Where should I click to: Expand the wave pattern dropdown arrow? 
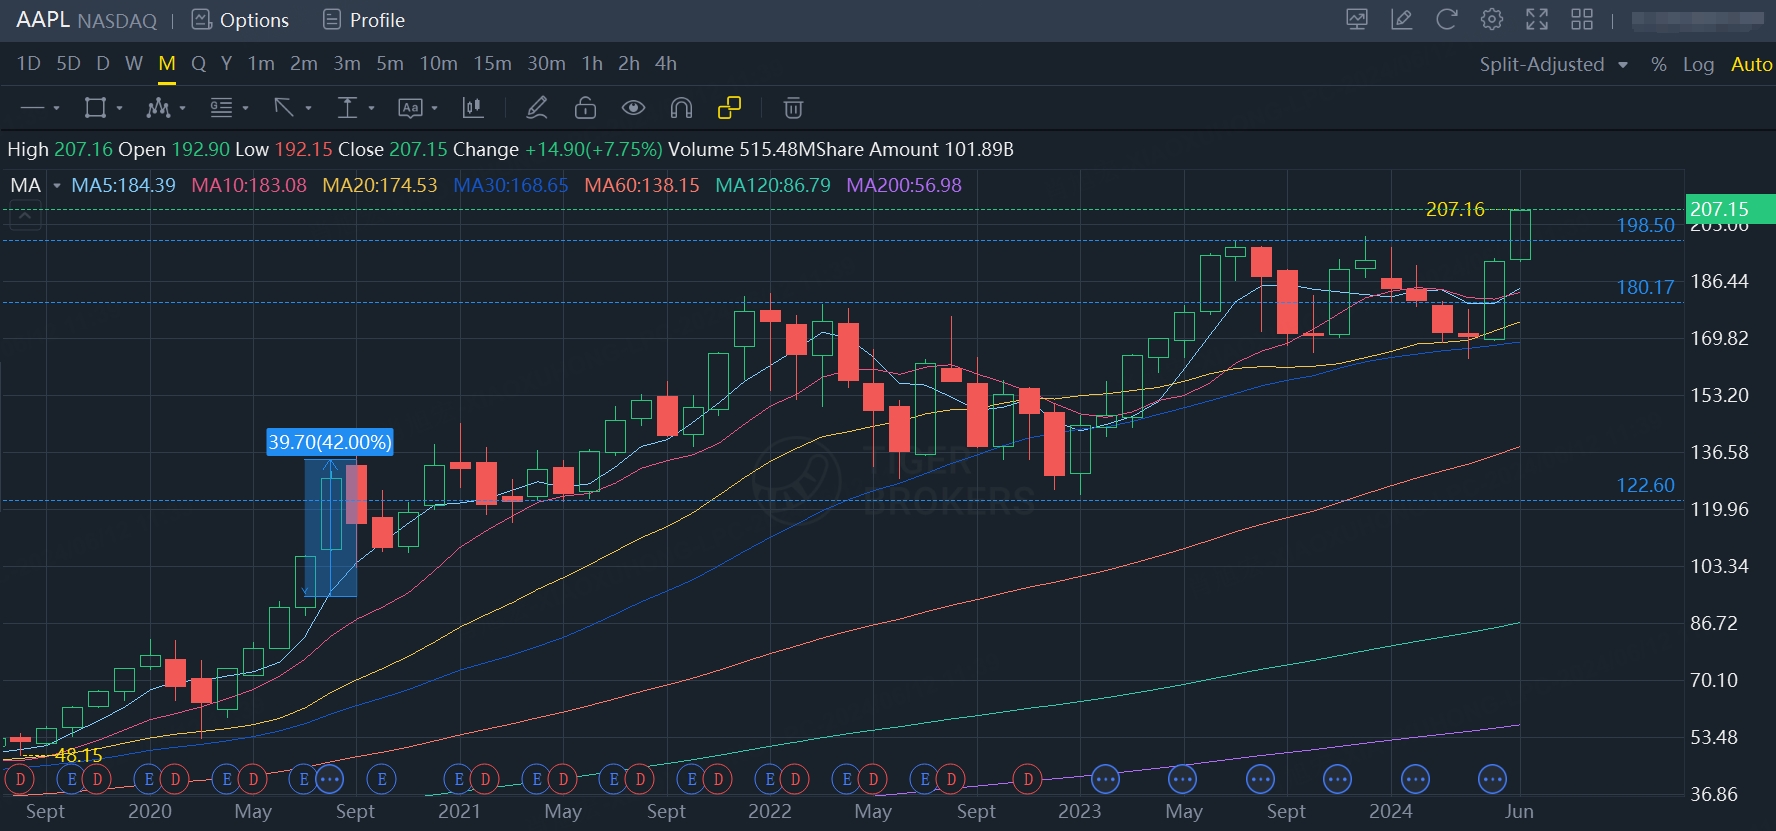click(182, 108)
